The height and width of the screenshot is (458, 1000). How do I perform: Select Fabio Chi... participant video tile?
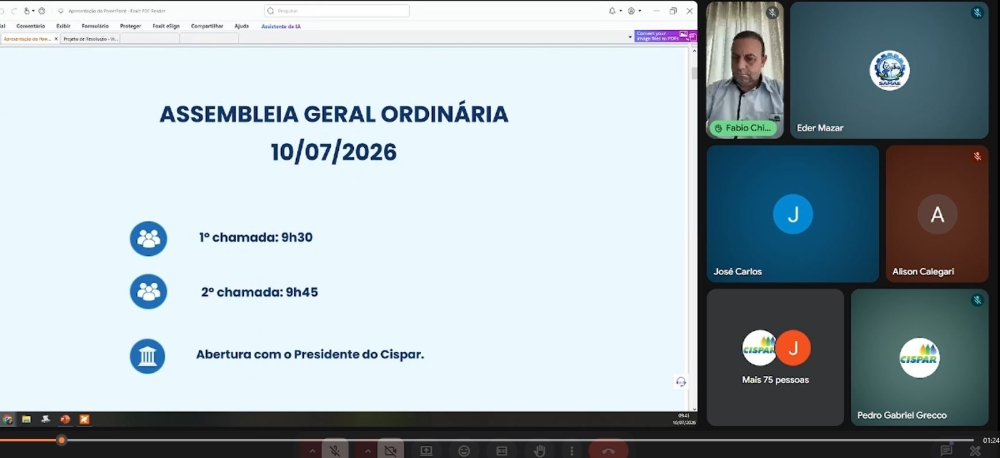745,70
